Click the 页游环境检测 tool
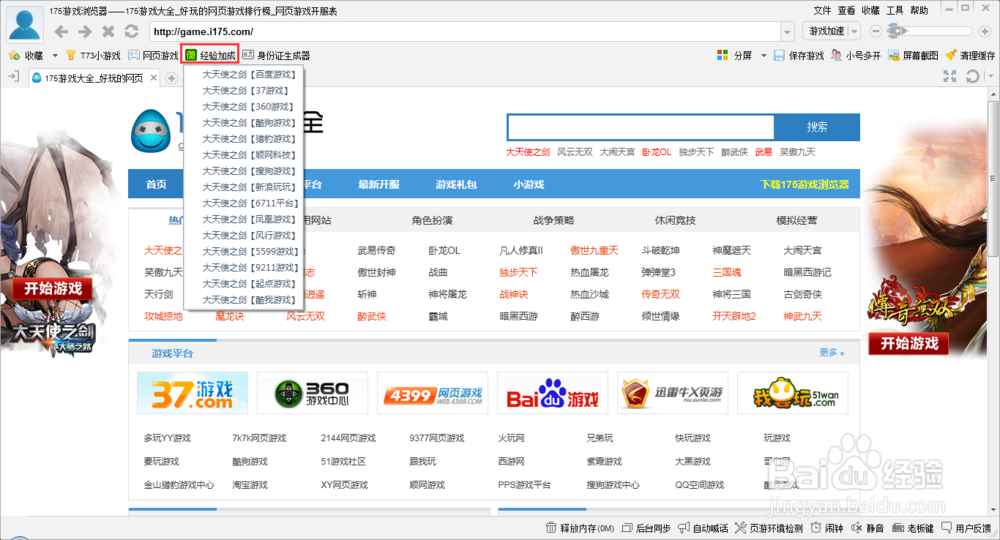This screenshot has height=540, width=1000. 769,528
